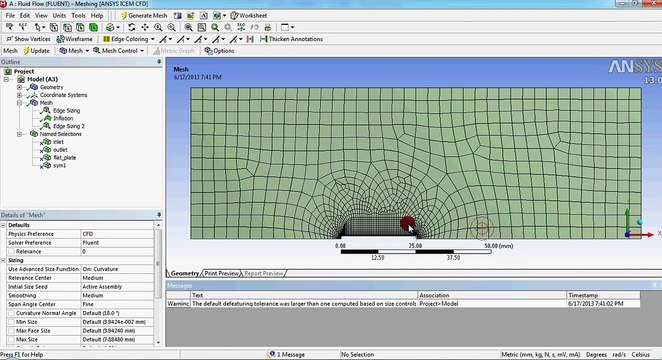Switch to ISO view icon
The width and height of the screenshot is (662, 360).
point(241,27)
